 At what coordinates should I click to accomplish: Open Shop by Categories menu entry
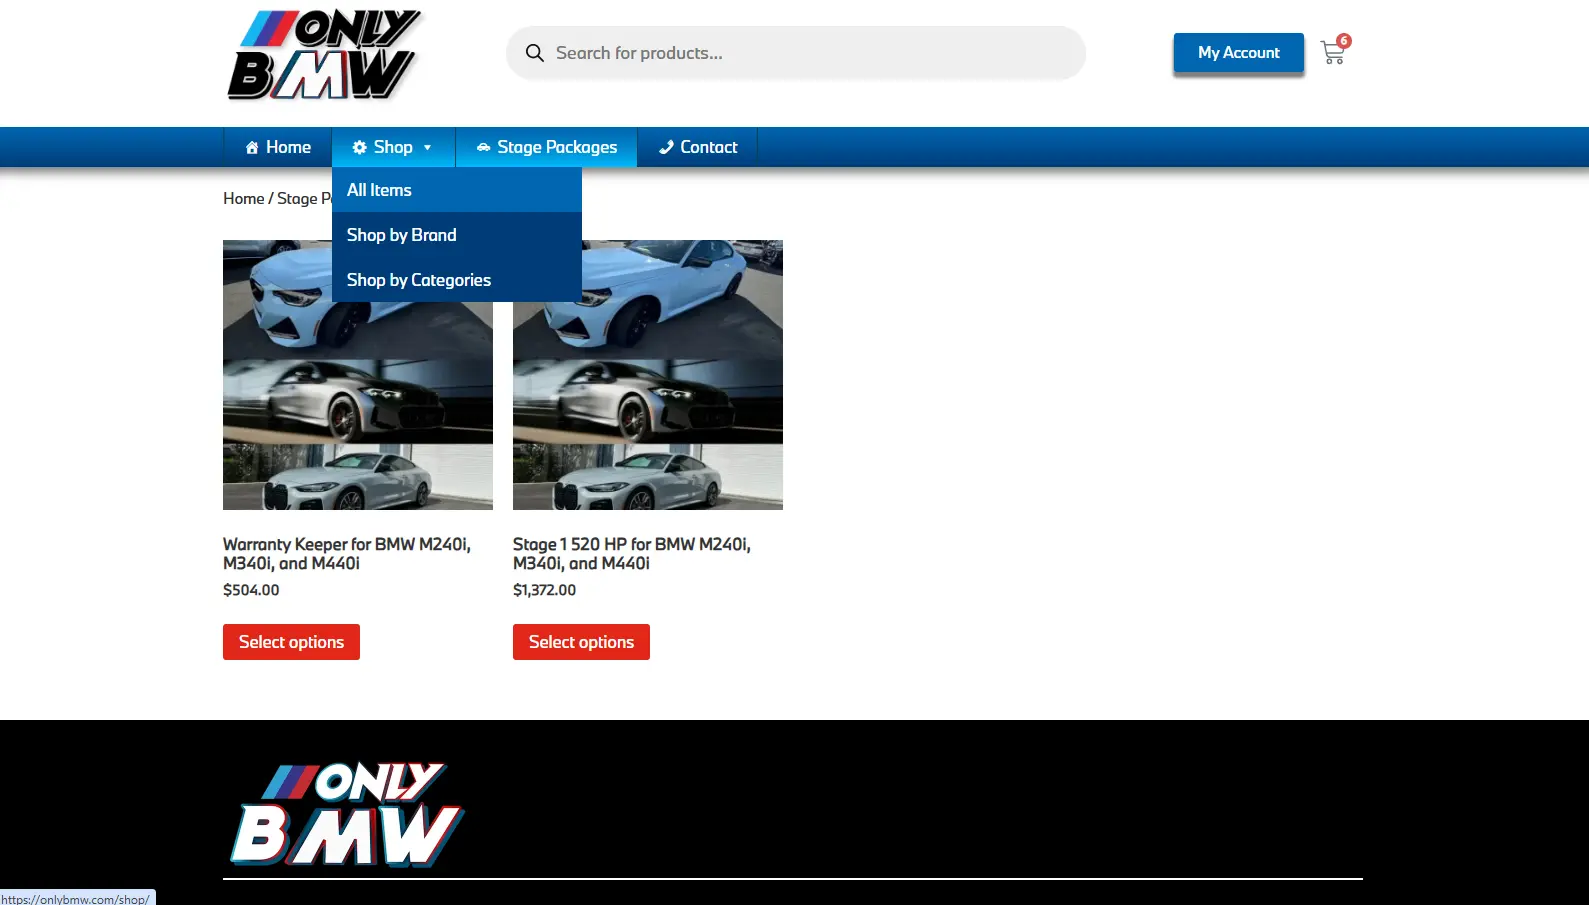pyautogui.click(x=418, y=280)
